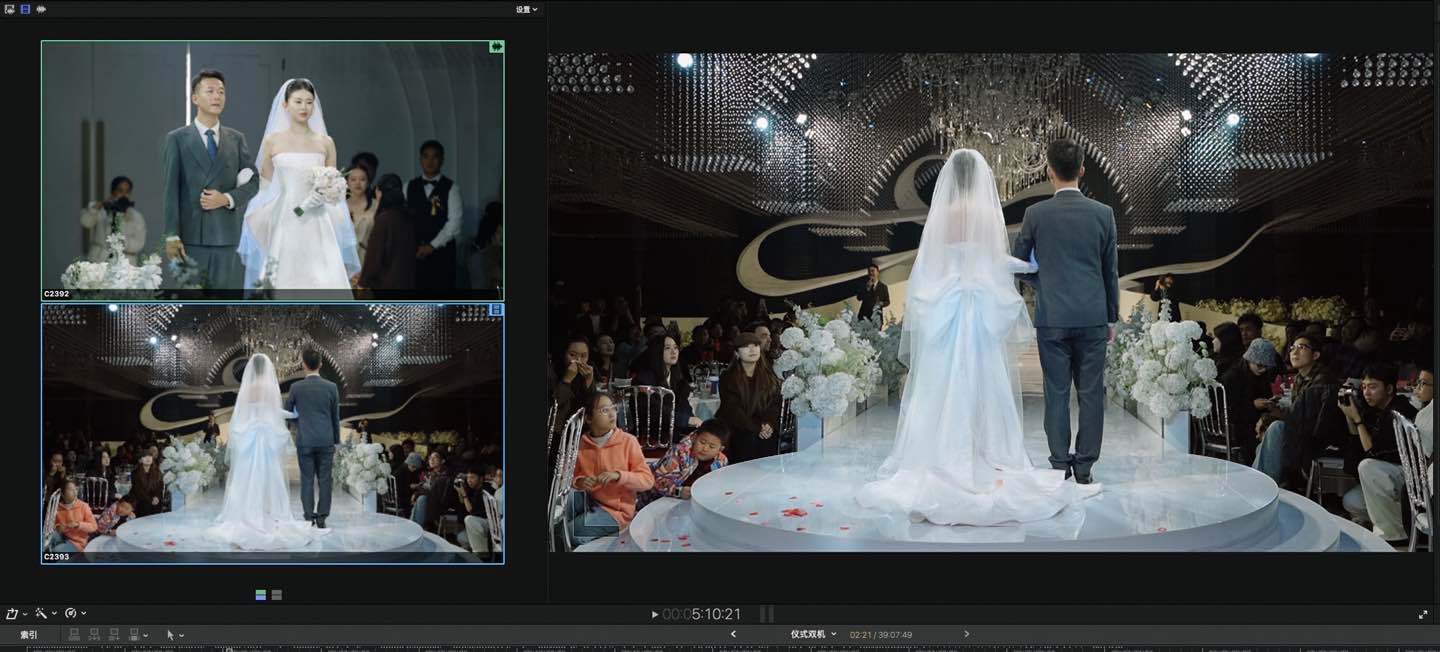This screenshot has width=1440, height=652.
Task: Enable audio-only switching mode
Action: click(41, 9)
